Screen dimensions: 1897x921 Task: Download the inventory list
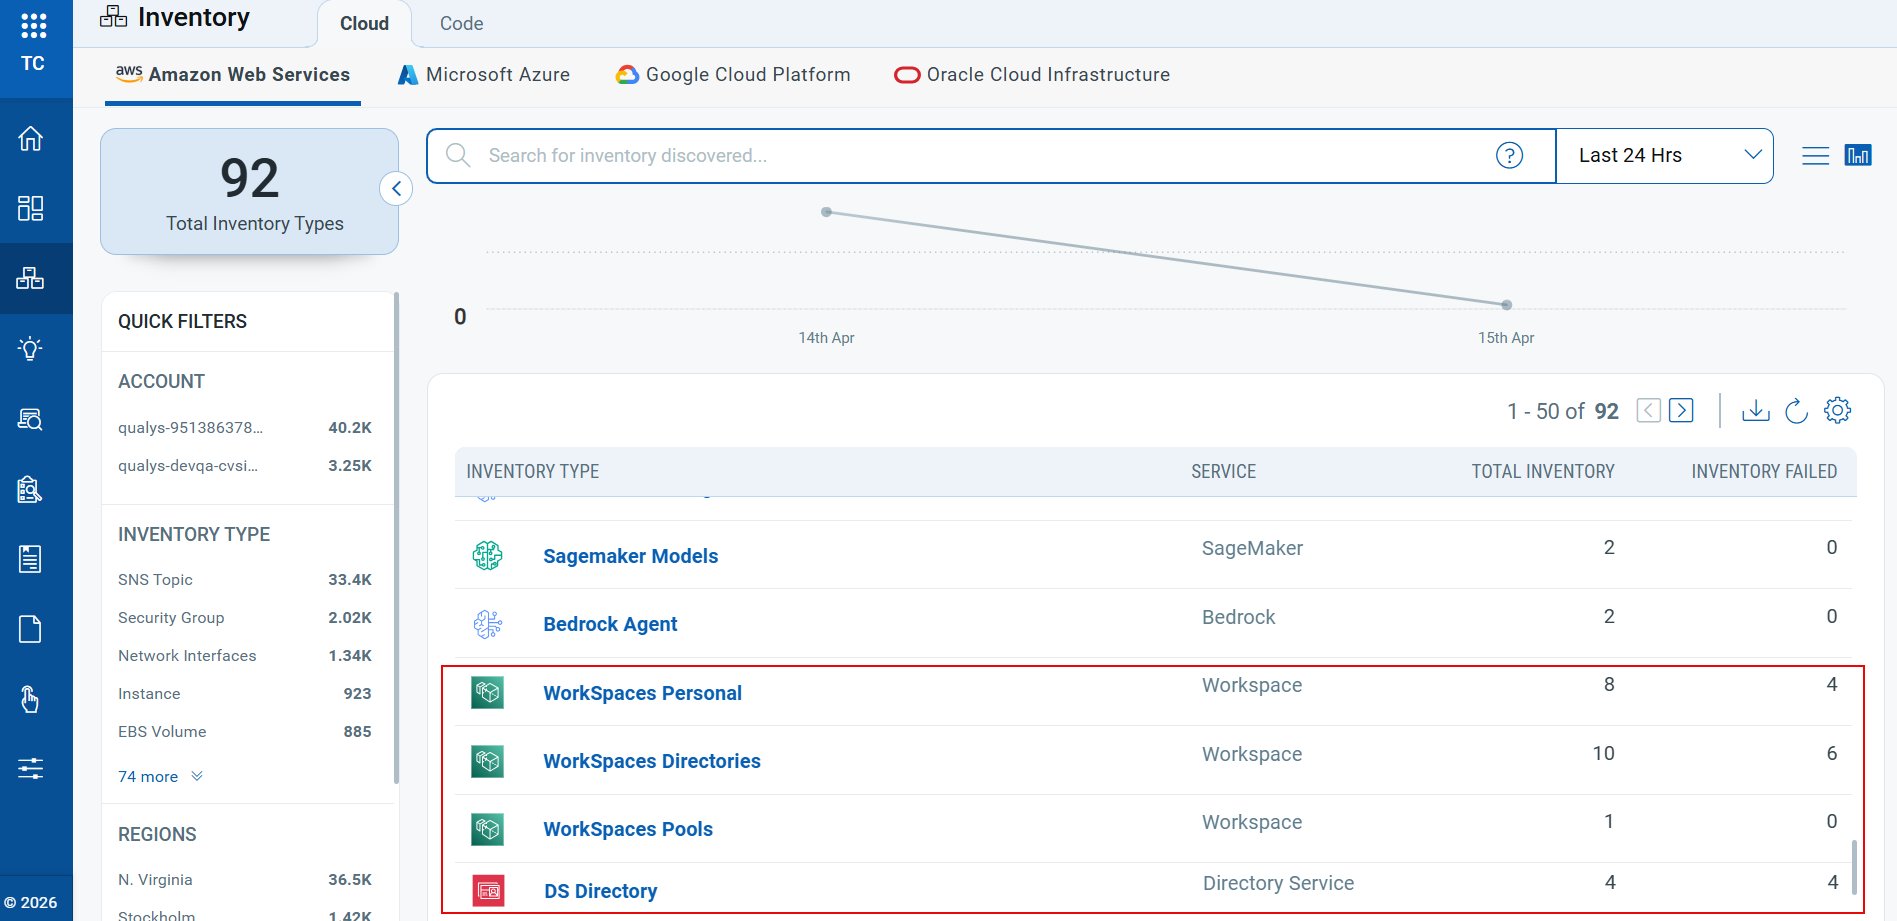click(x=1755, y=410)
